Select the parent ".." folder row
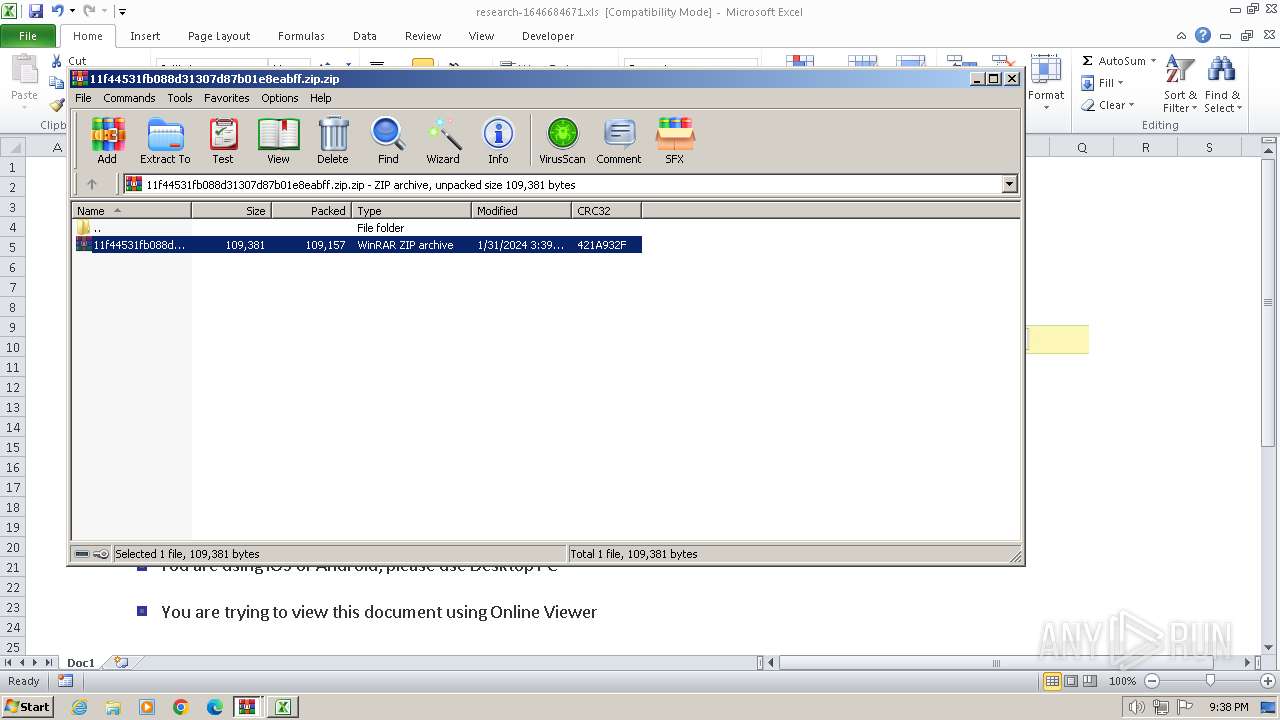The width and height of the screenshot is (1280, 720). (x=357, y=228)
